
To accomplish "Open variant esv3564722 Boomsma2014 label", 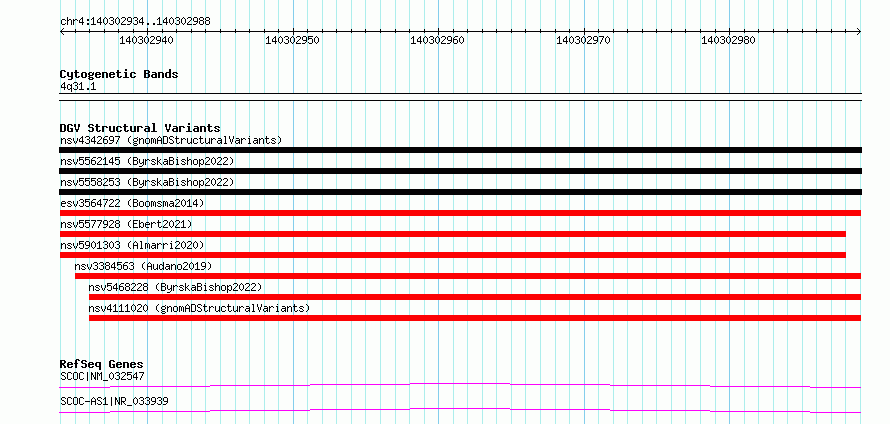I will pyautogui.click(x=132, y=203).
